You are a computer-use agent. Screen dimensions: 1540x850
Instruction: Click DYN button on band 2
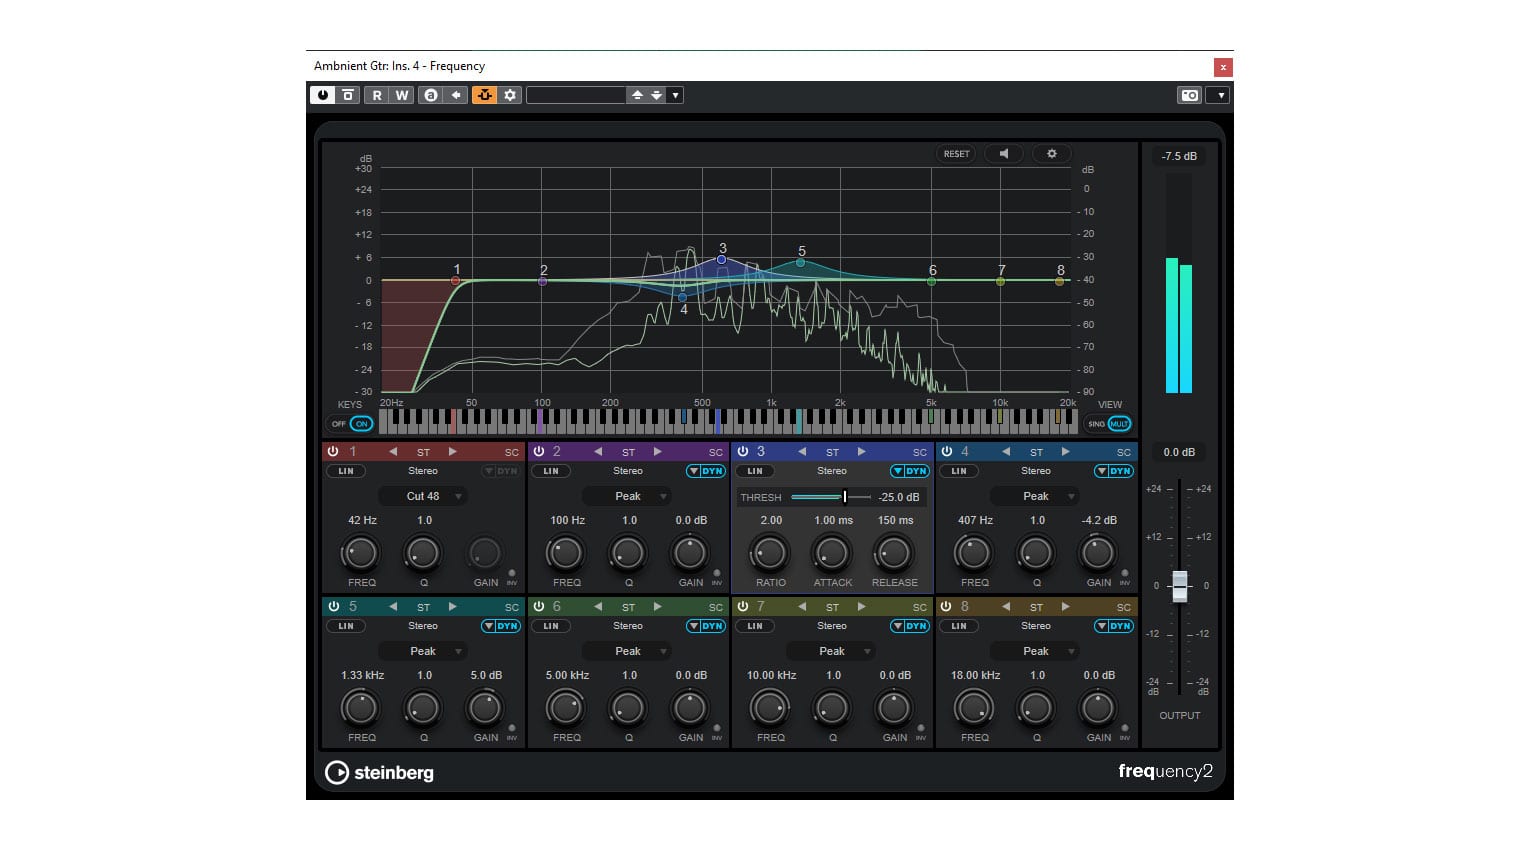pos(706,471)
